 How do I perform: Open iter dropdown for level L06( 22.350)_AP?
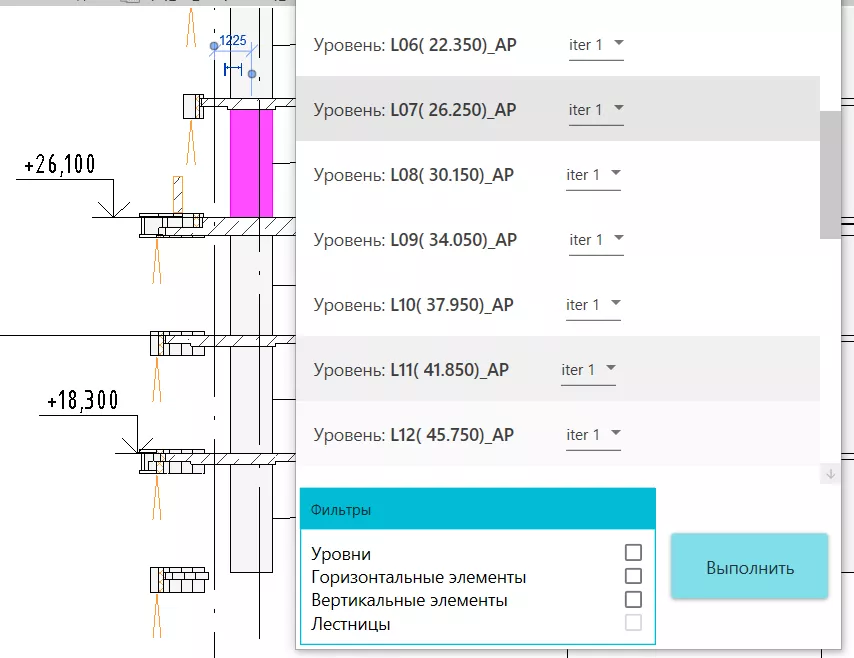click(596, 45)
